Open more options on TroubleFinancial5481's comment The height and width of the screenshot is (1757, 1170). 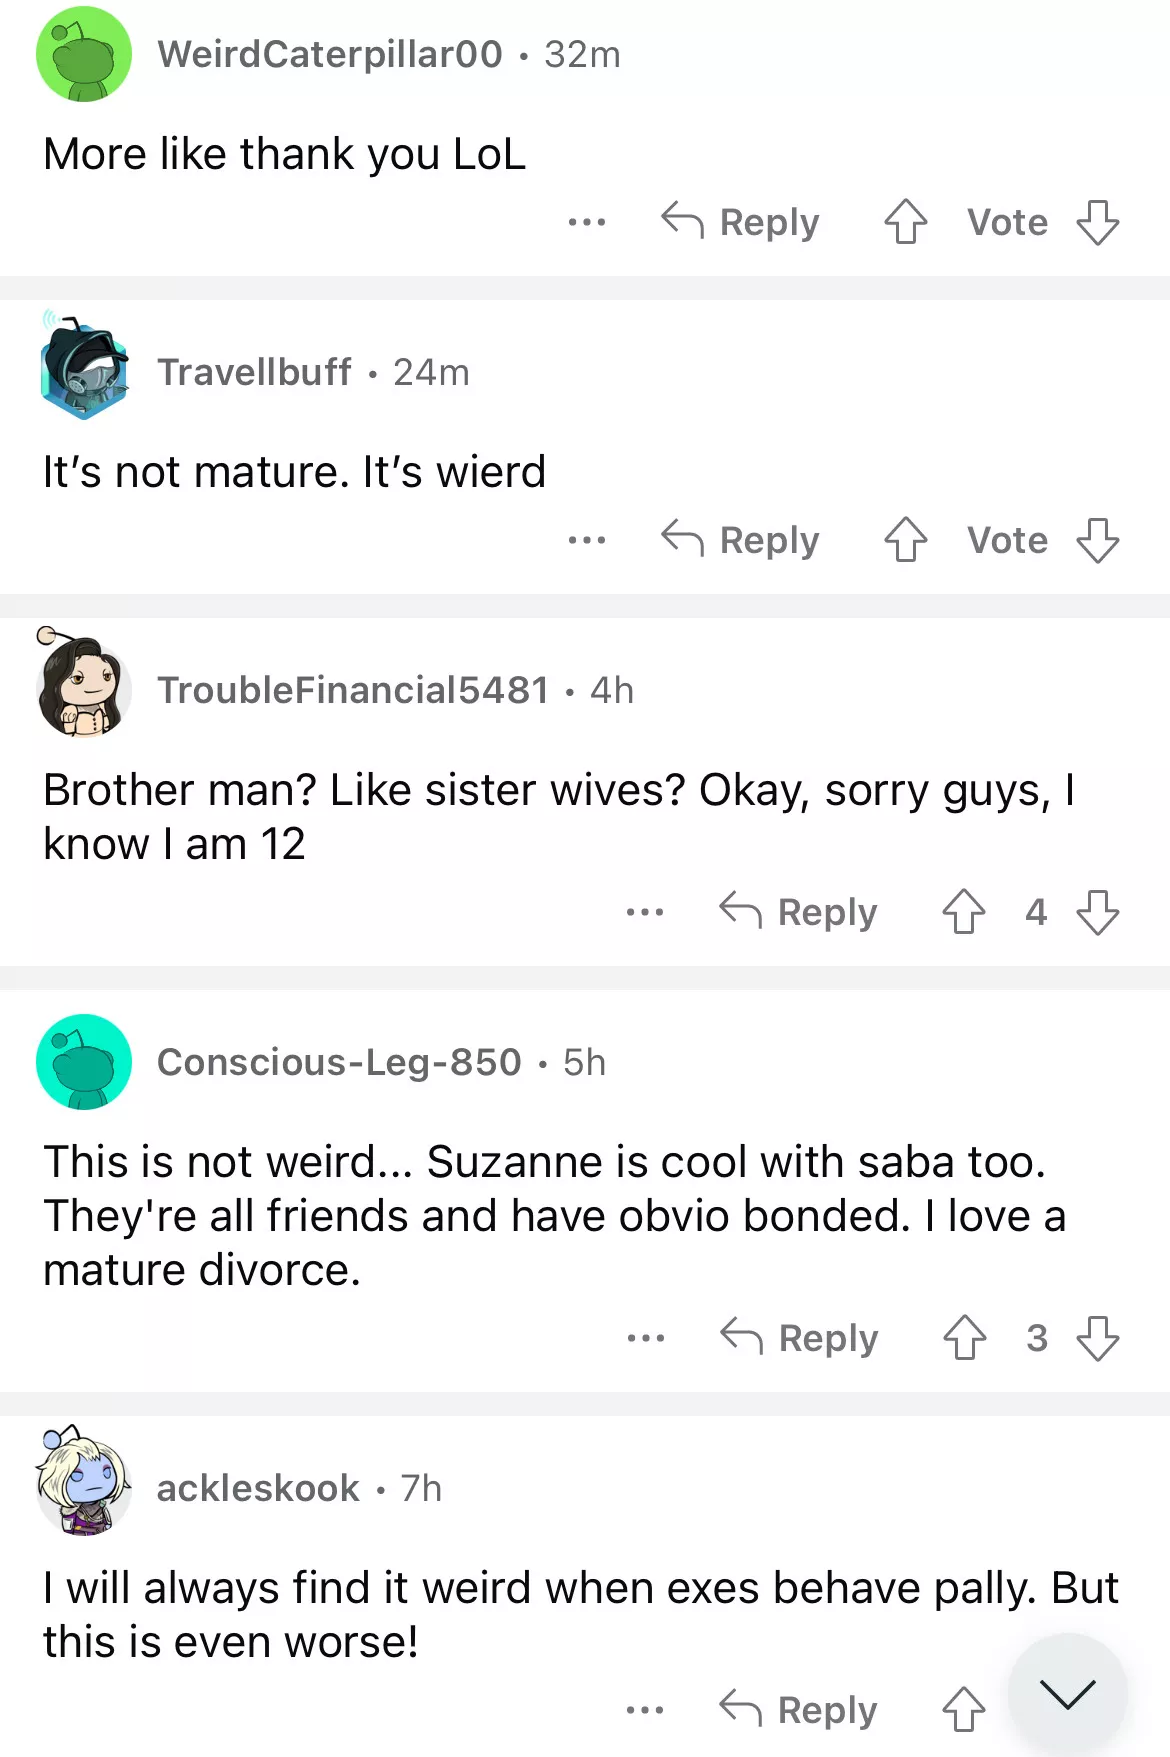(x=644, y=912)
